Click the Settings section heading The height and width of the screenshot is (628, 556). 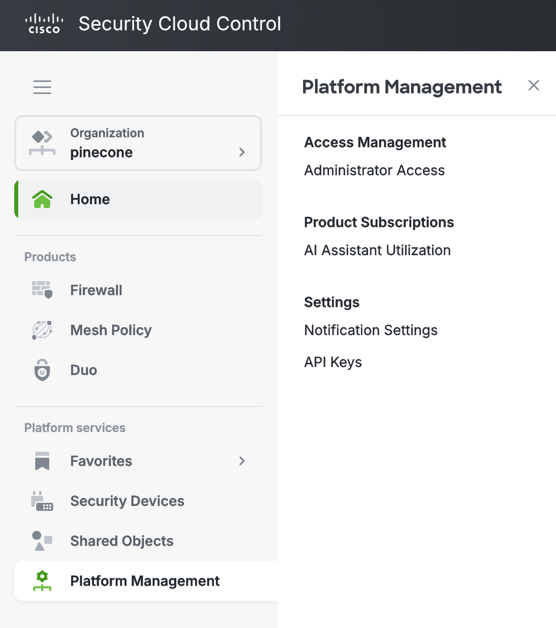332,302
